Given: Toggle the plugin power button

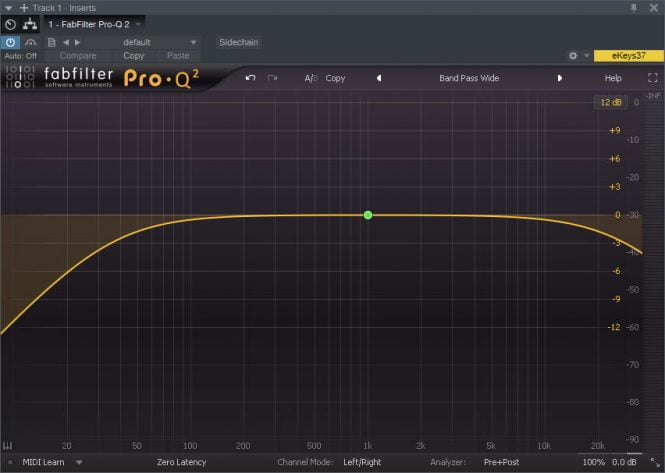Looking at the screenshot, I should click(10, 42).
